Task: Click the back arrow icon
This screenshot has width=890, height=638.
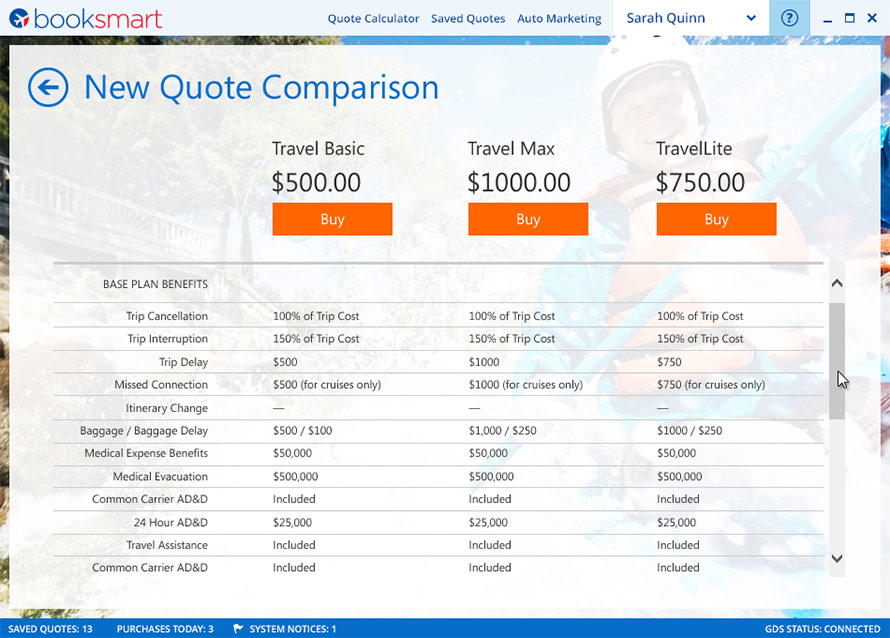Action: [x=48, y=87]
